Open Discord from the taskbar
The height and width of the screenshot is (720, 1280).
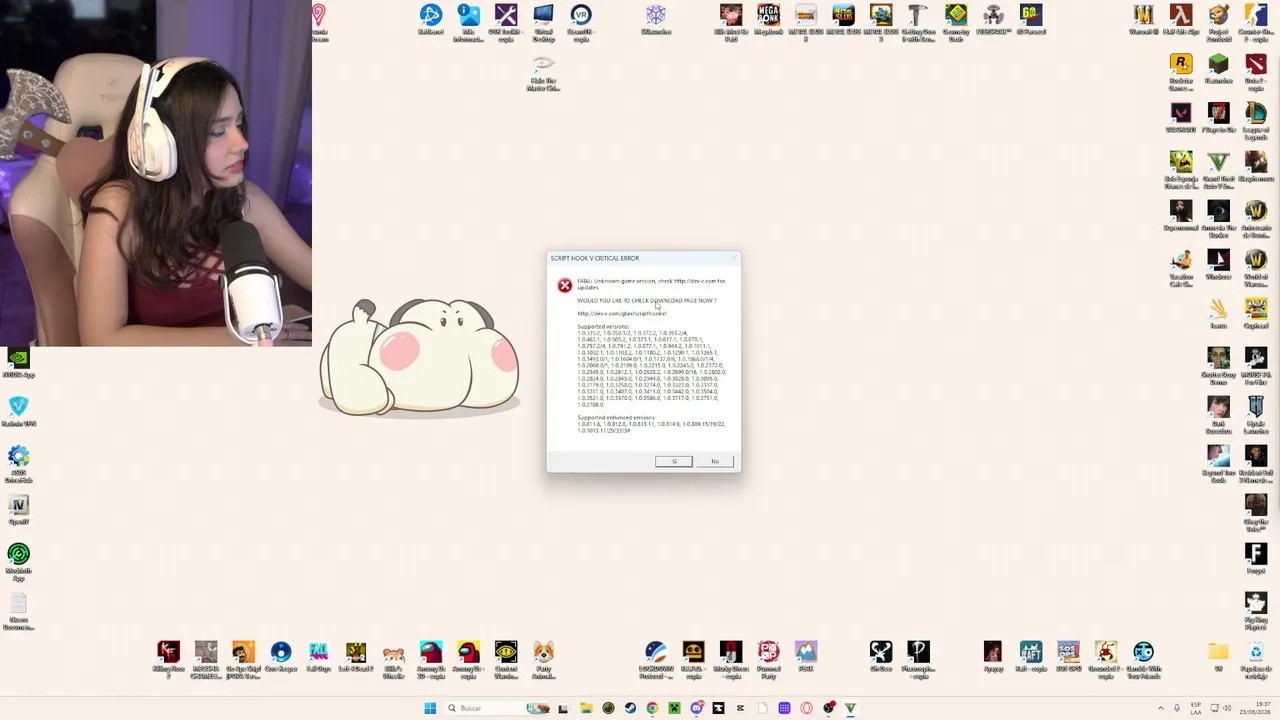click(x=696, y=708)
